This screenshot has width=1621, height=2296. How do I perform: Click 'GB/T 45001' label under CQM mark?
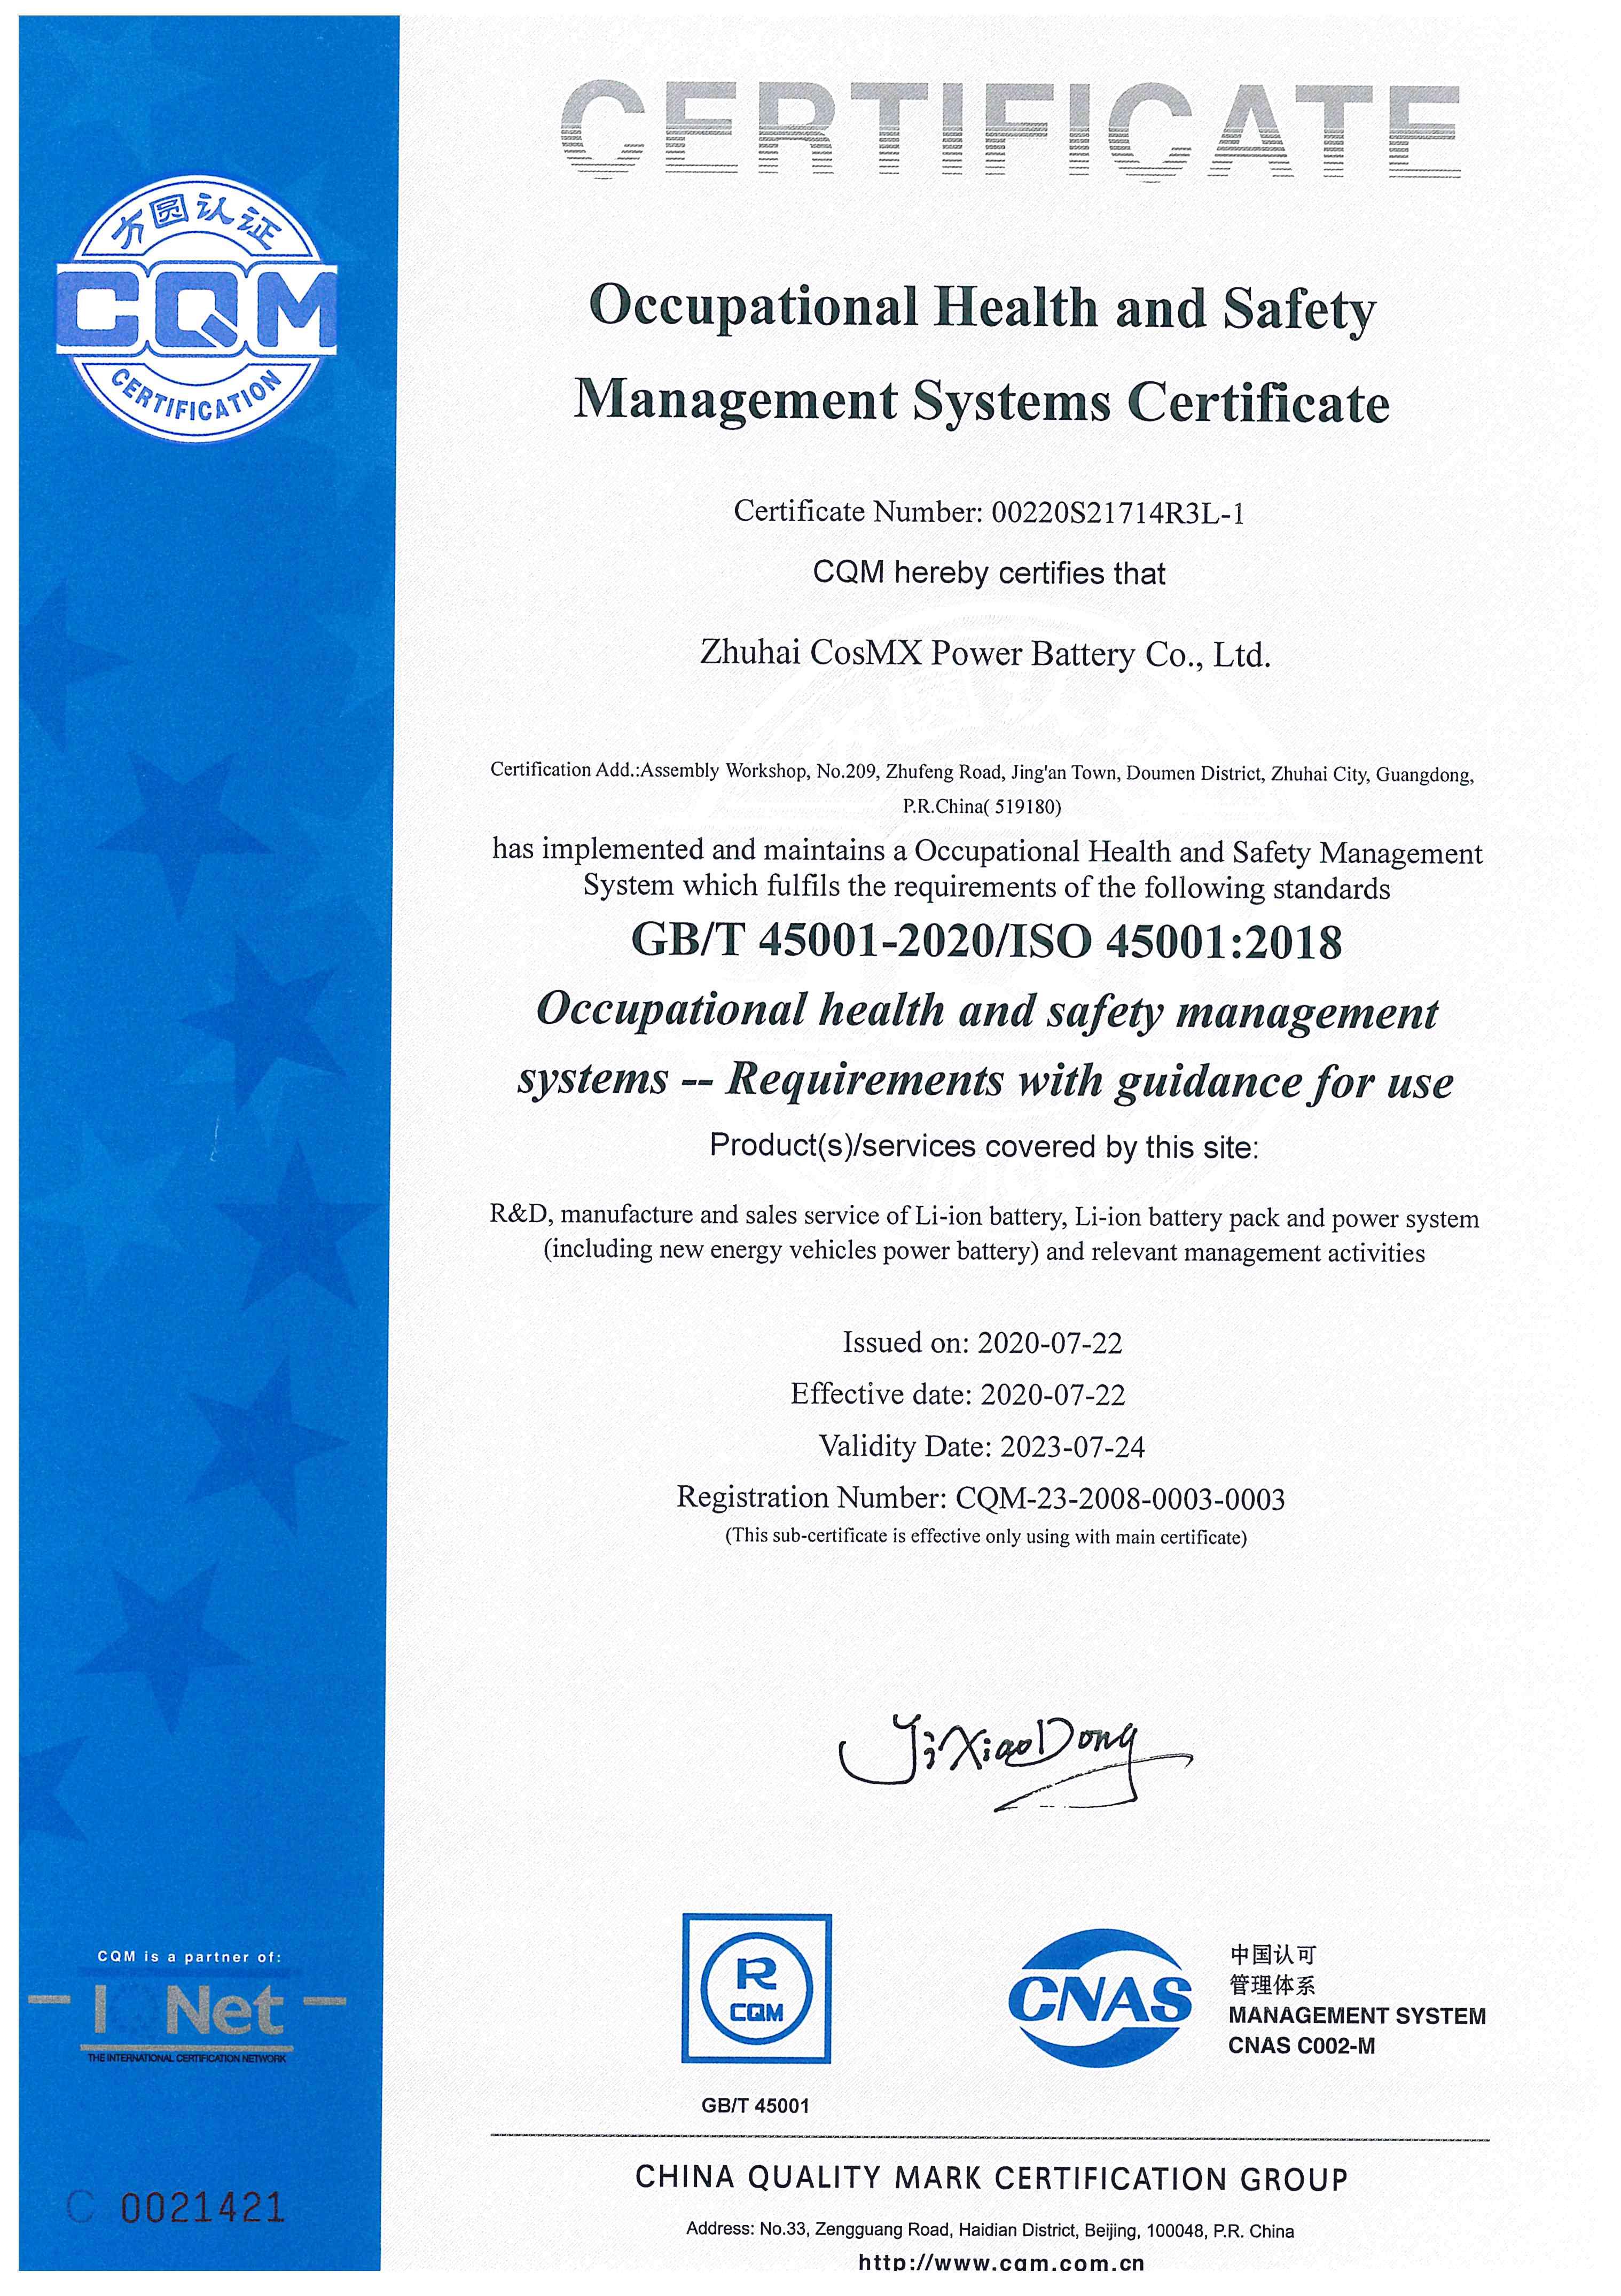point(755,2106)
